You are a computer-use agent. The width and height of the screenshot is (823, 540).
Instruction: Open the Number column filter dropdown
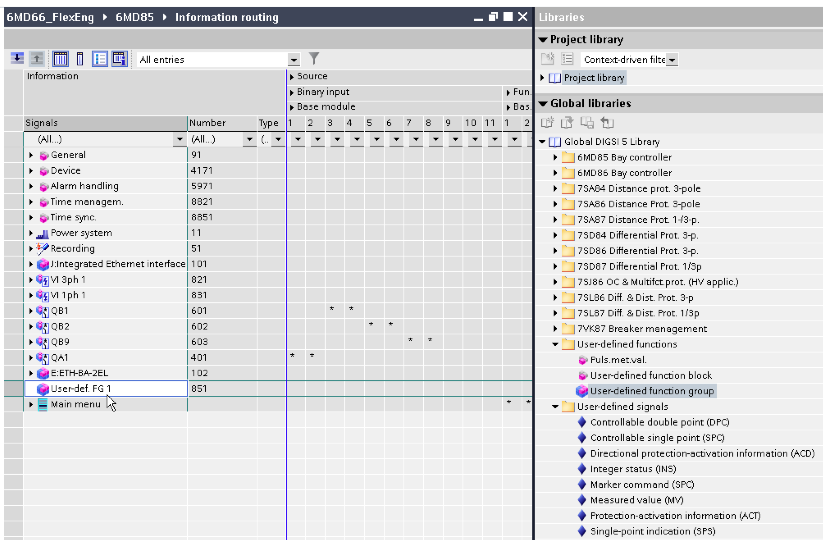tap(249, 140)
